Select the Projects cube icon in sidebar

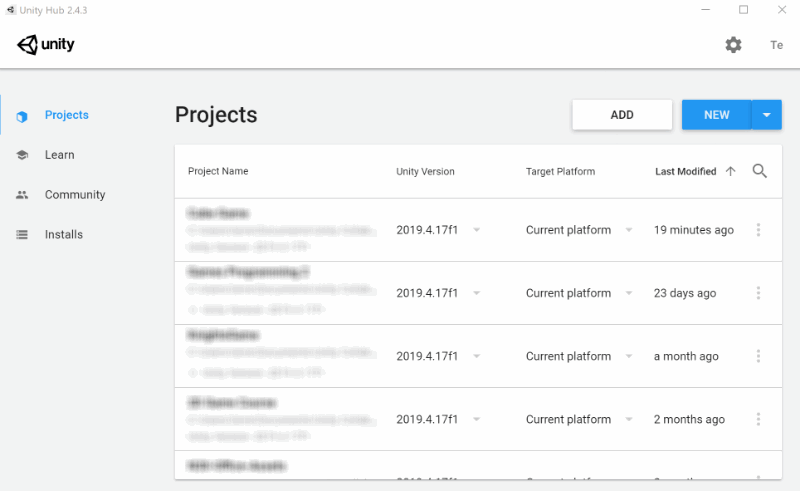(x=21, y=117)
